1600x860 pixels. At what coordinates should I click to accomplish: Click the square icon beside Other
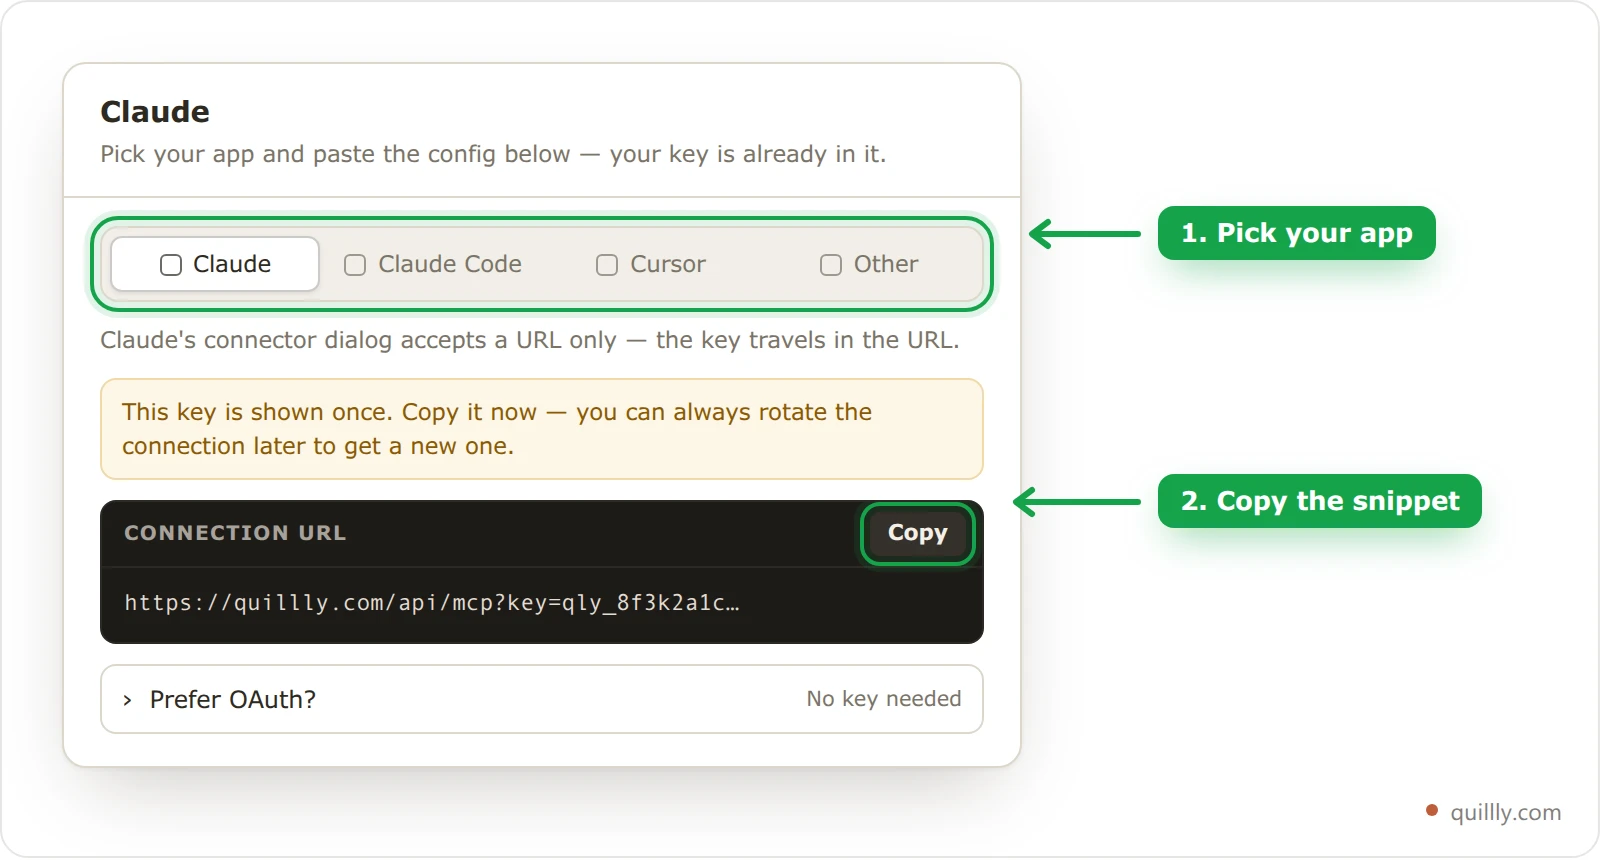831,265
